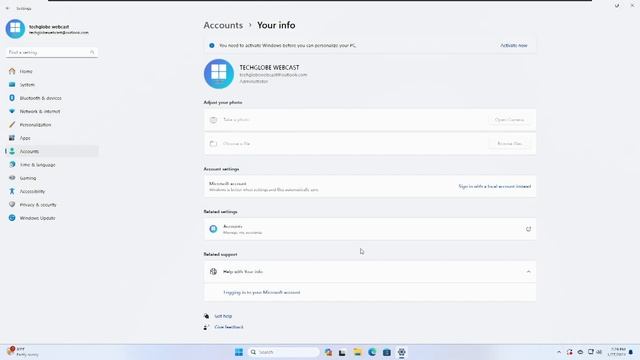This screenshot has width=640, height=360.
Task: Click the sidebar techglobe webcast profile
Action: (47, 29)
